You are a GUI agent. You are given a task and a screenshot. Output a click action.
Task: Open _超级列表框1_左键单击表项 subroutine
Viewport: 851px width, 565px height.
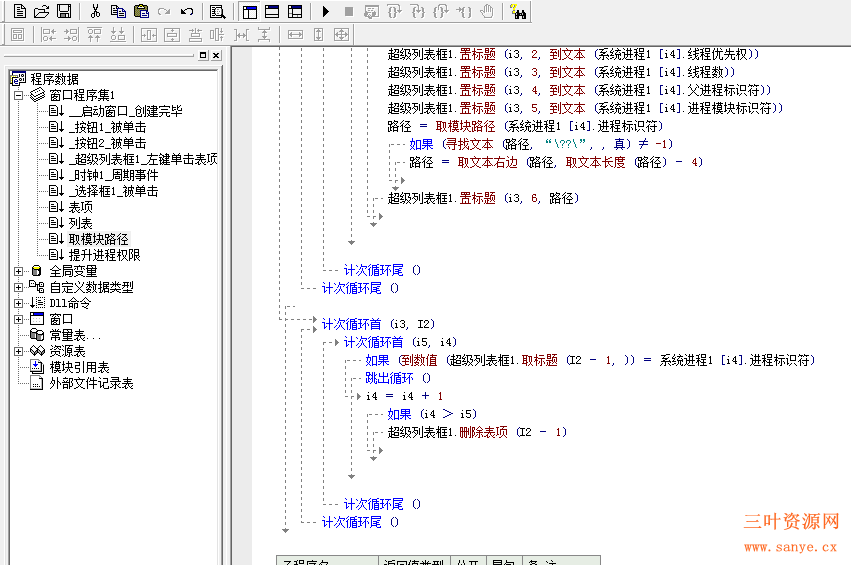coord(143,159)
